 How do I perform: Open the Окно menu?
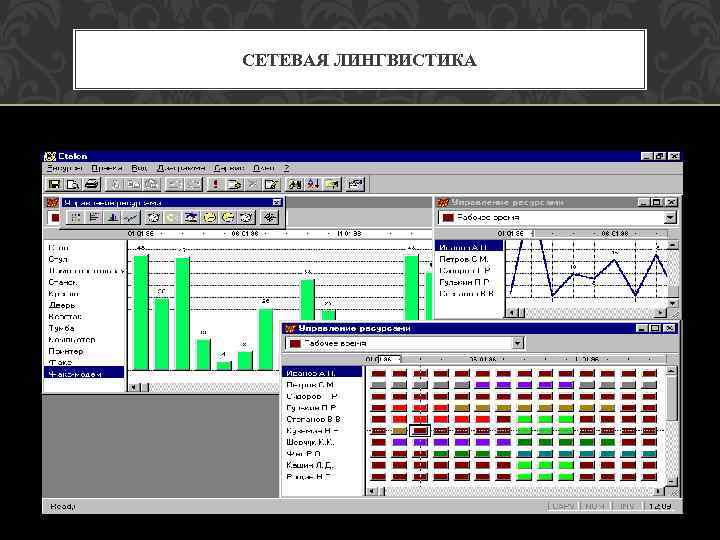coord(264,169)
